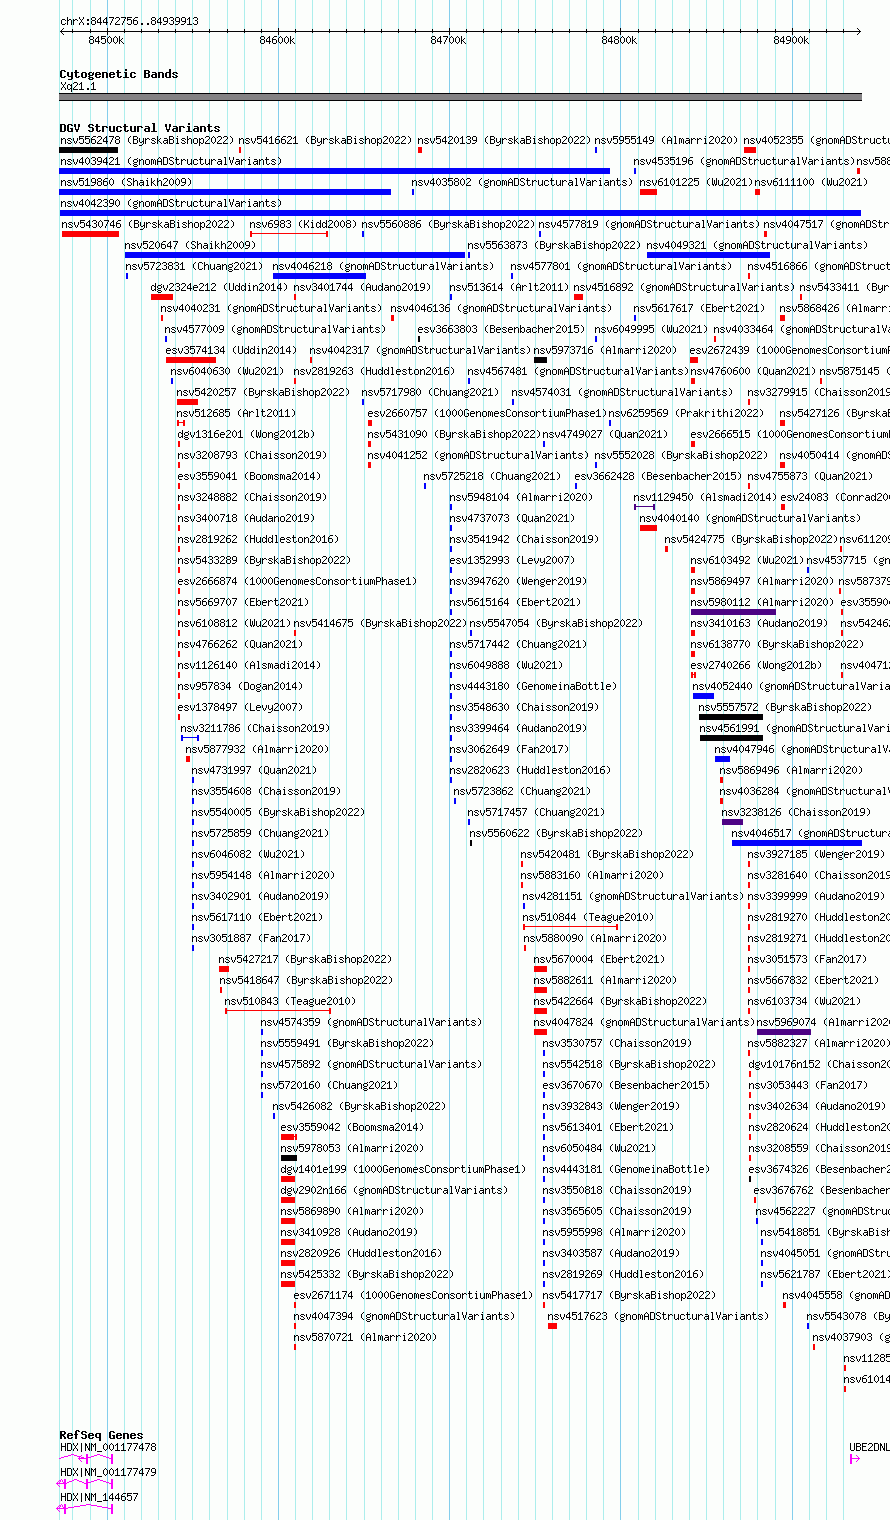Screen dimensions: 890x1520
Task: Open the HDX|NM_001177479 gene label
Action: pos(108,1472)
